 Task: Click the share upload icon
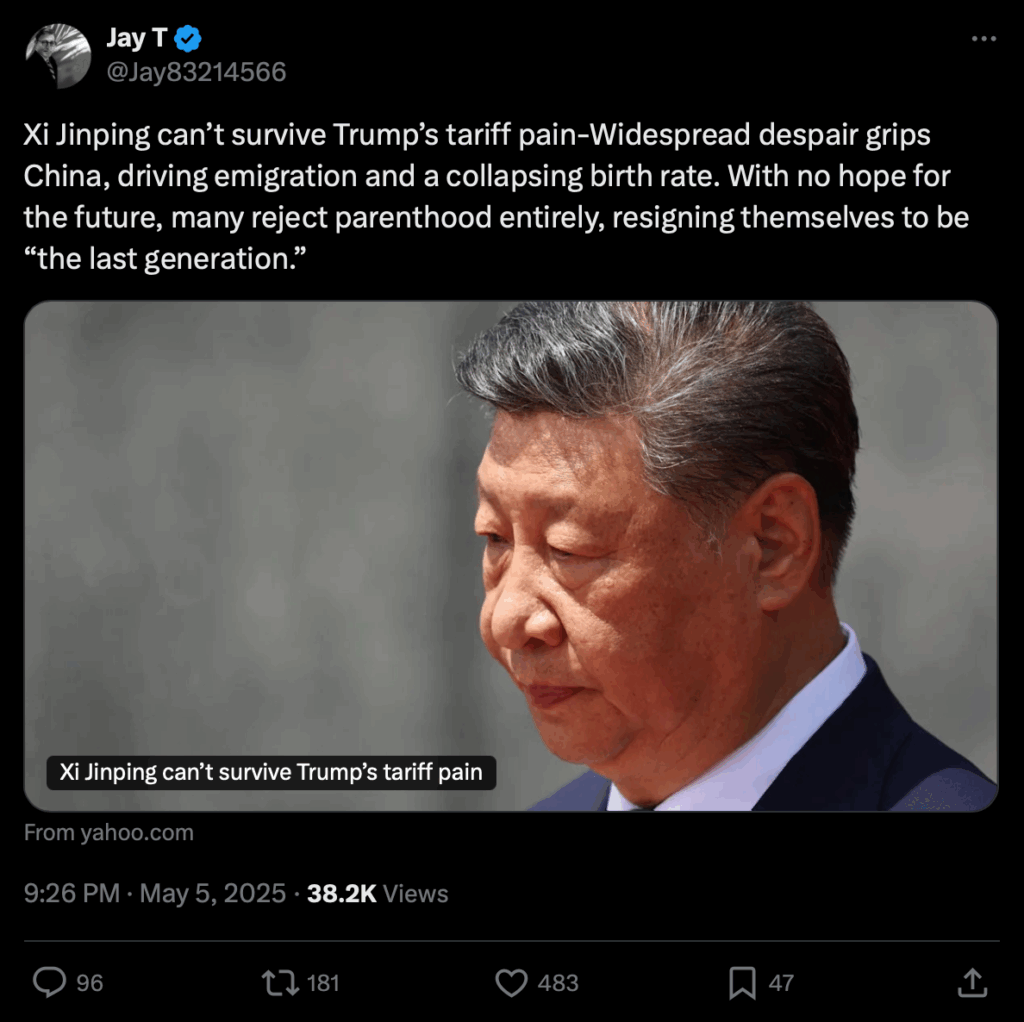coord(972,982)
